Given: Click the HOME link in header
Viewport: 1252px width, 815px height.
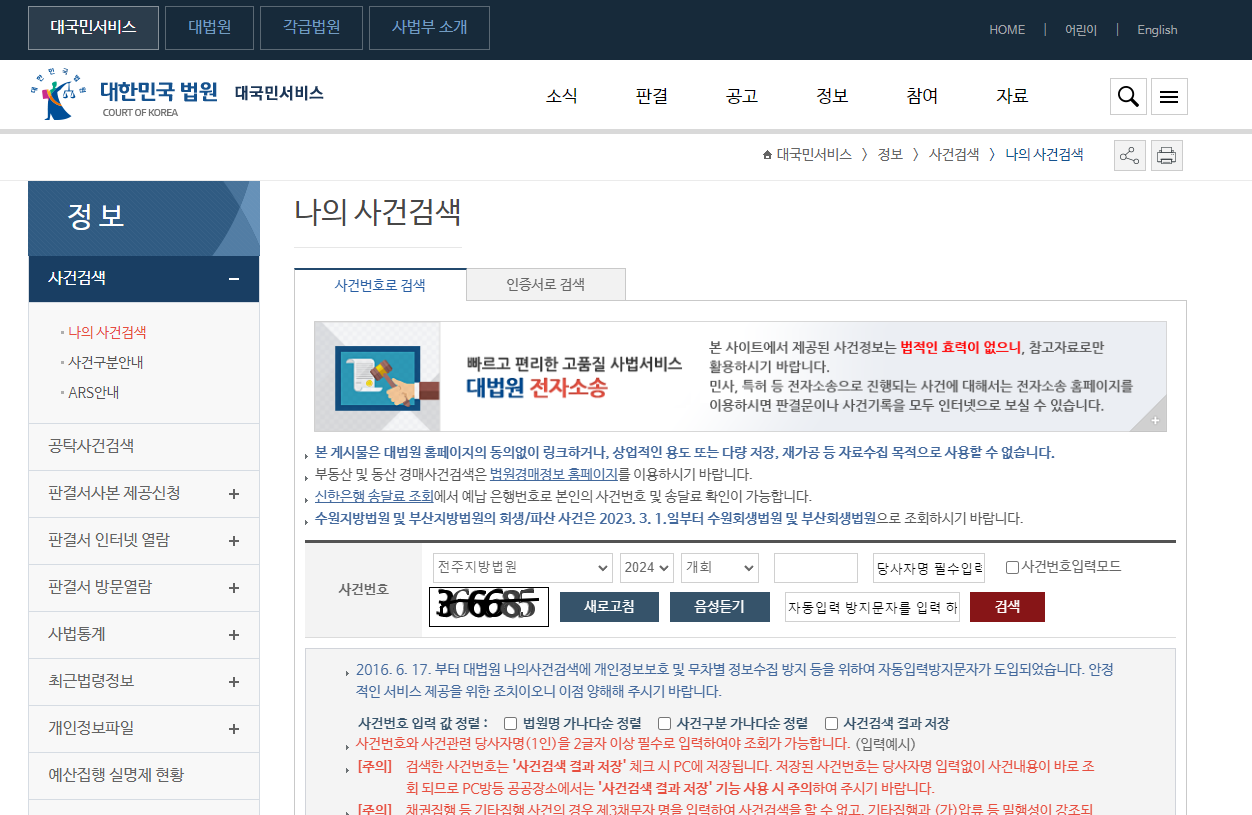Looking at the screenshot, I should tap(1007, 30).
